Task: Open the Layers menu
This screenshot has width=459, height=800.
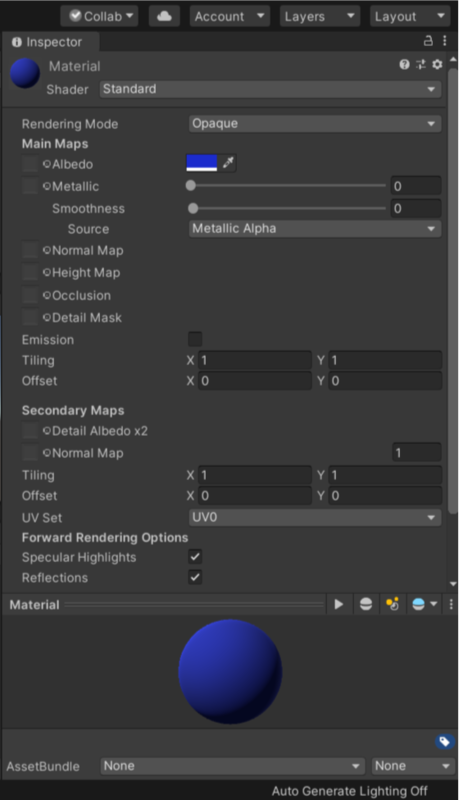Action: 320,16
